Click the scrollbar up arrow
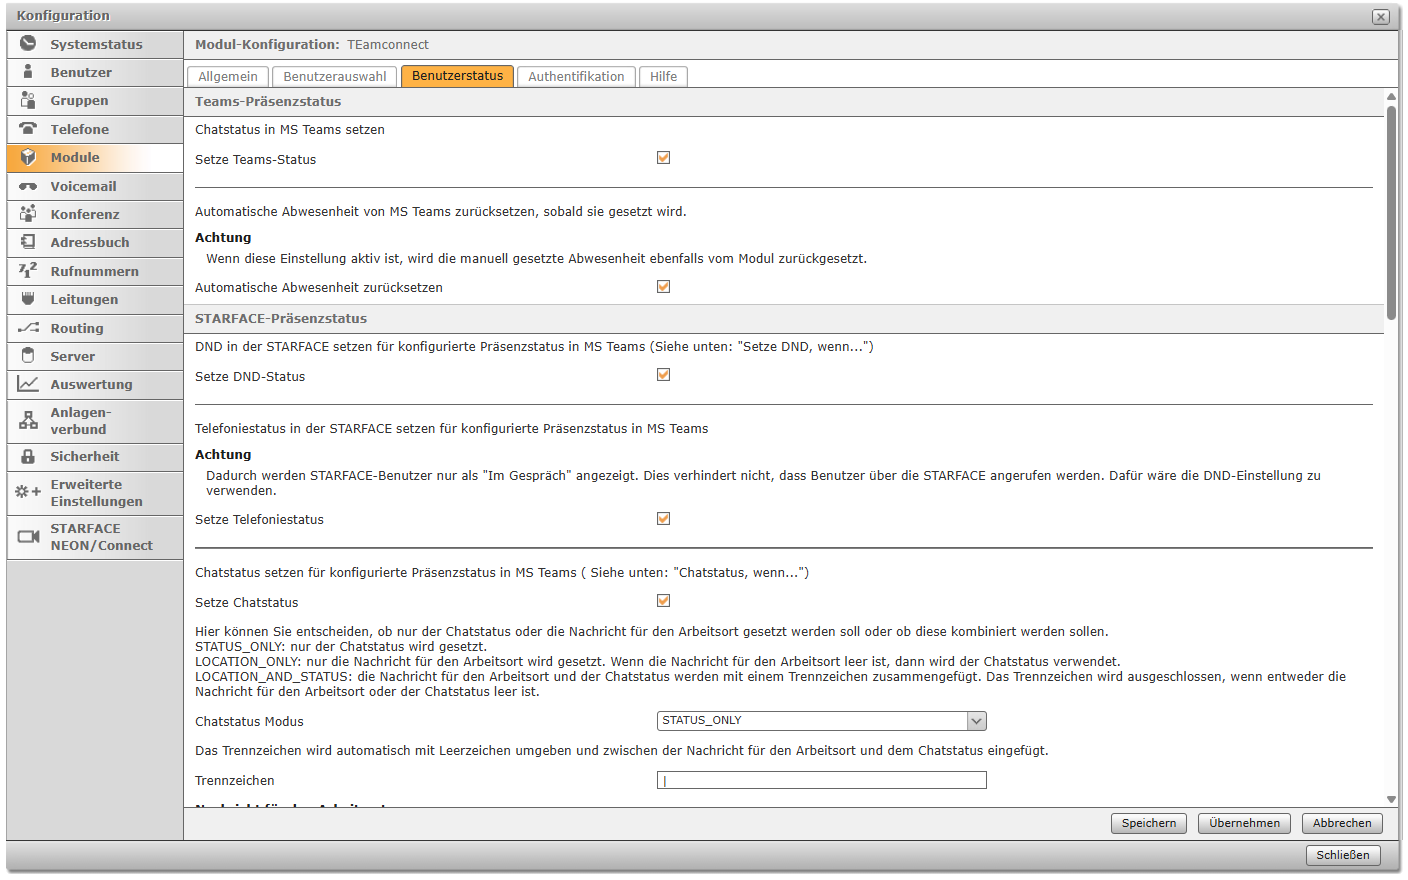The height and width of the screenshot is (880, 1408). (x=1391, y=97)
